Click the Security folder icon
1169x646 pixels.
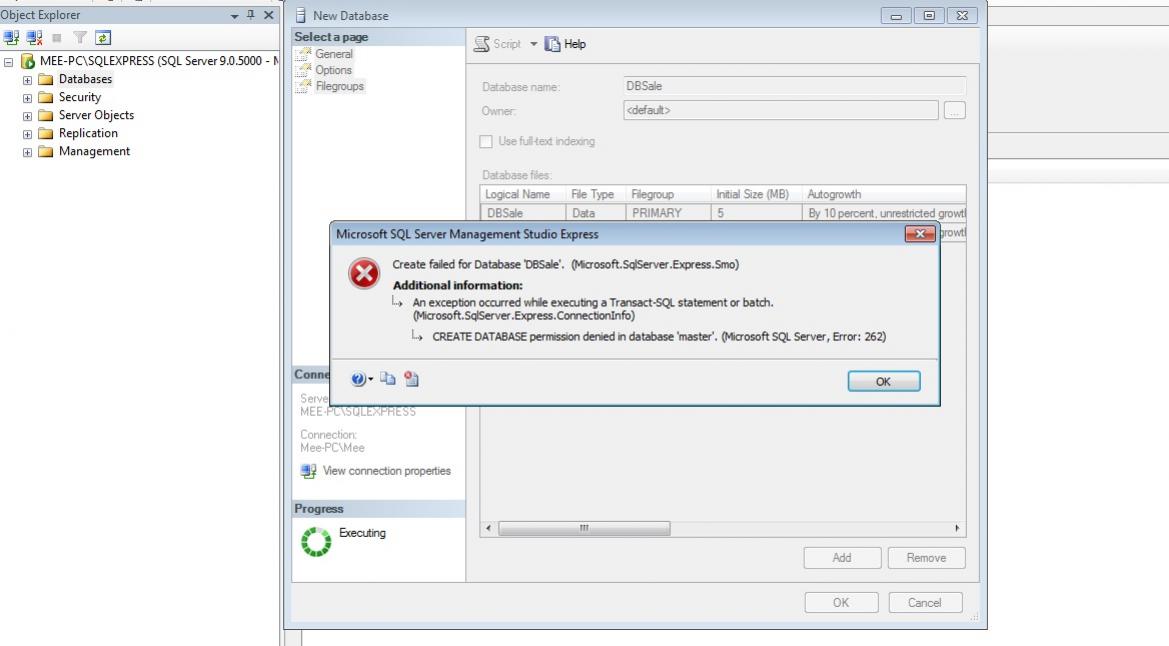(x=45, y=97)
